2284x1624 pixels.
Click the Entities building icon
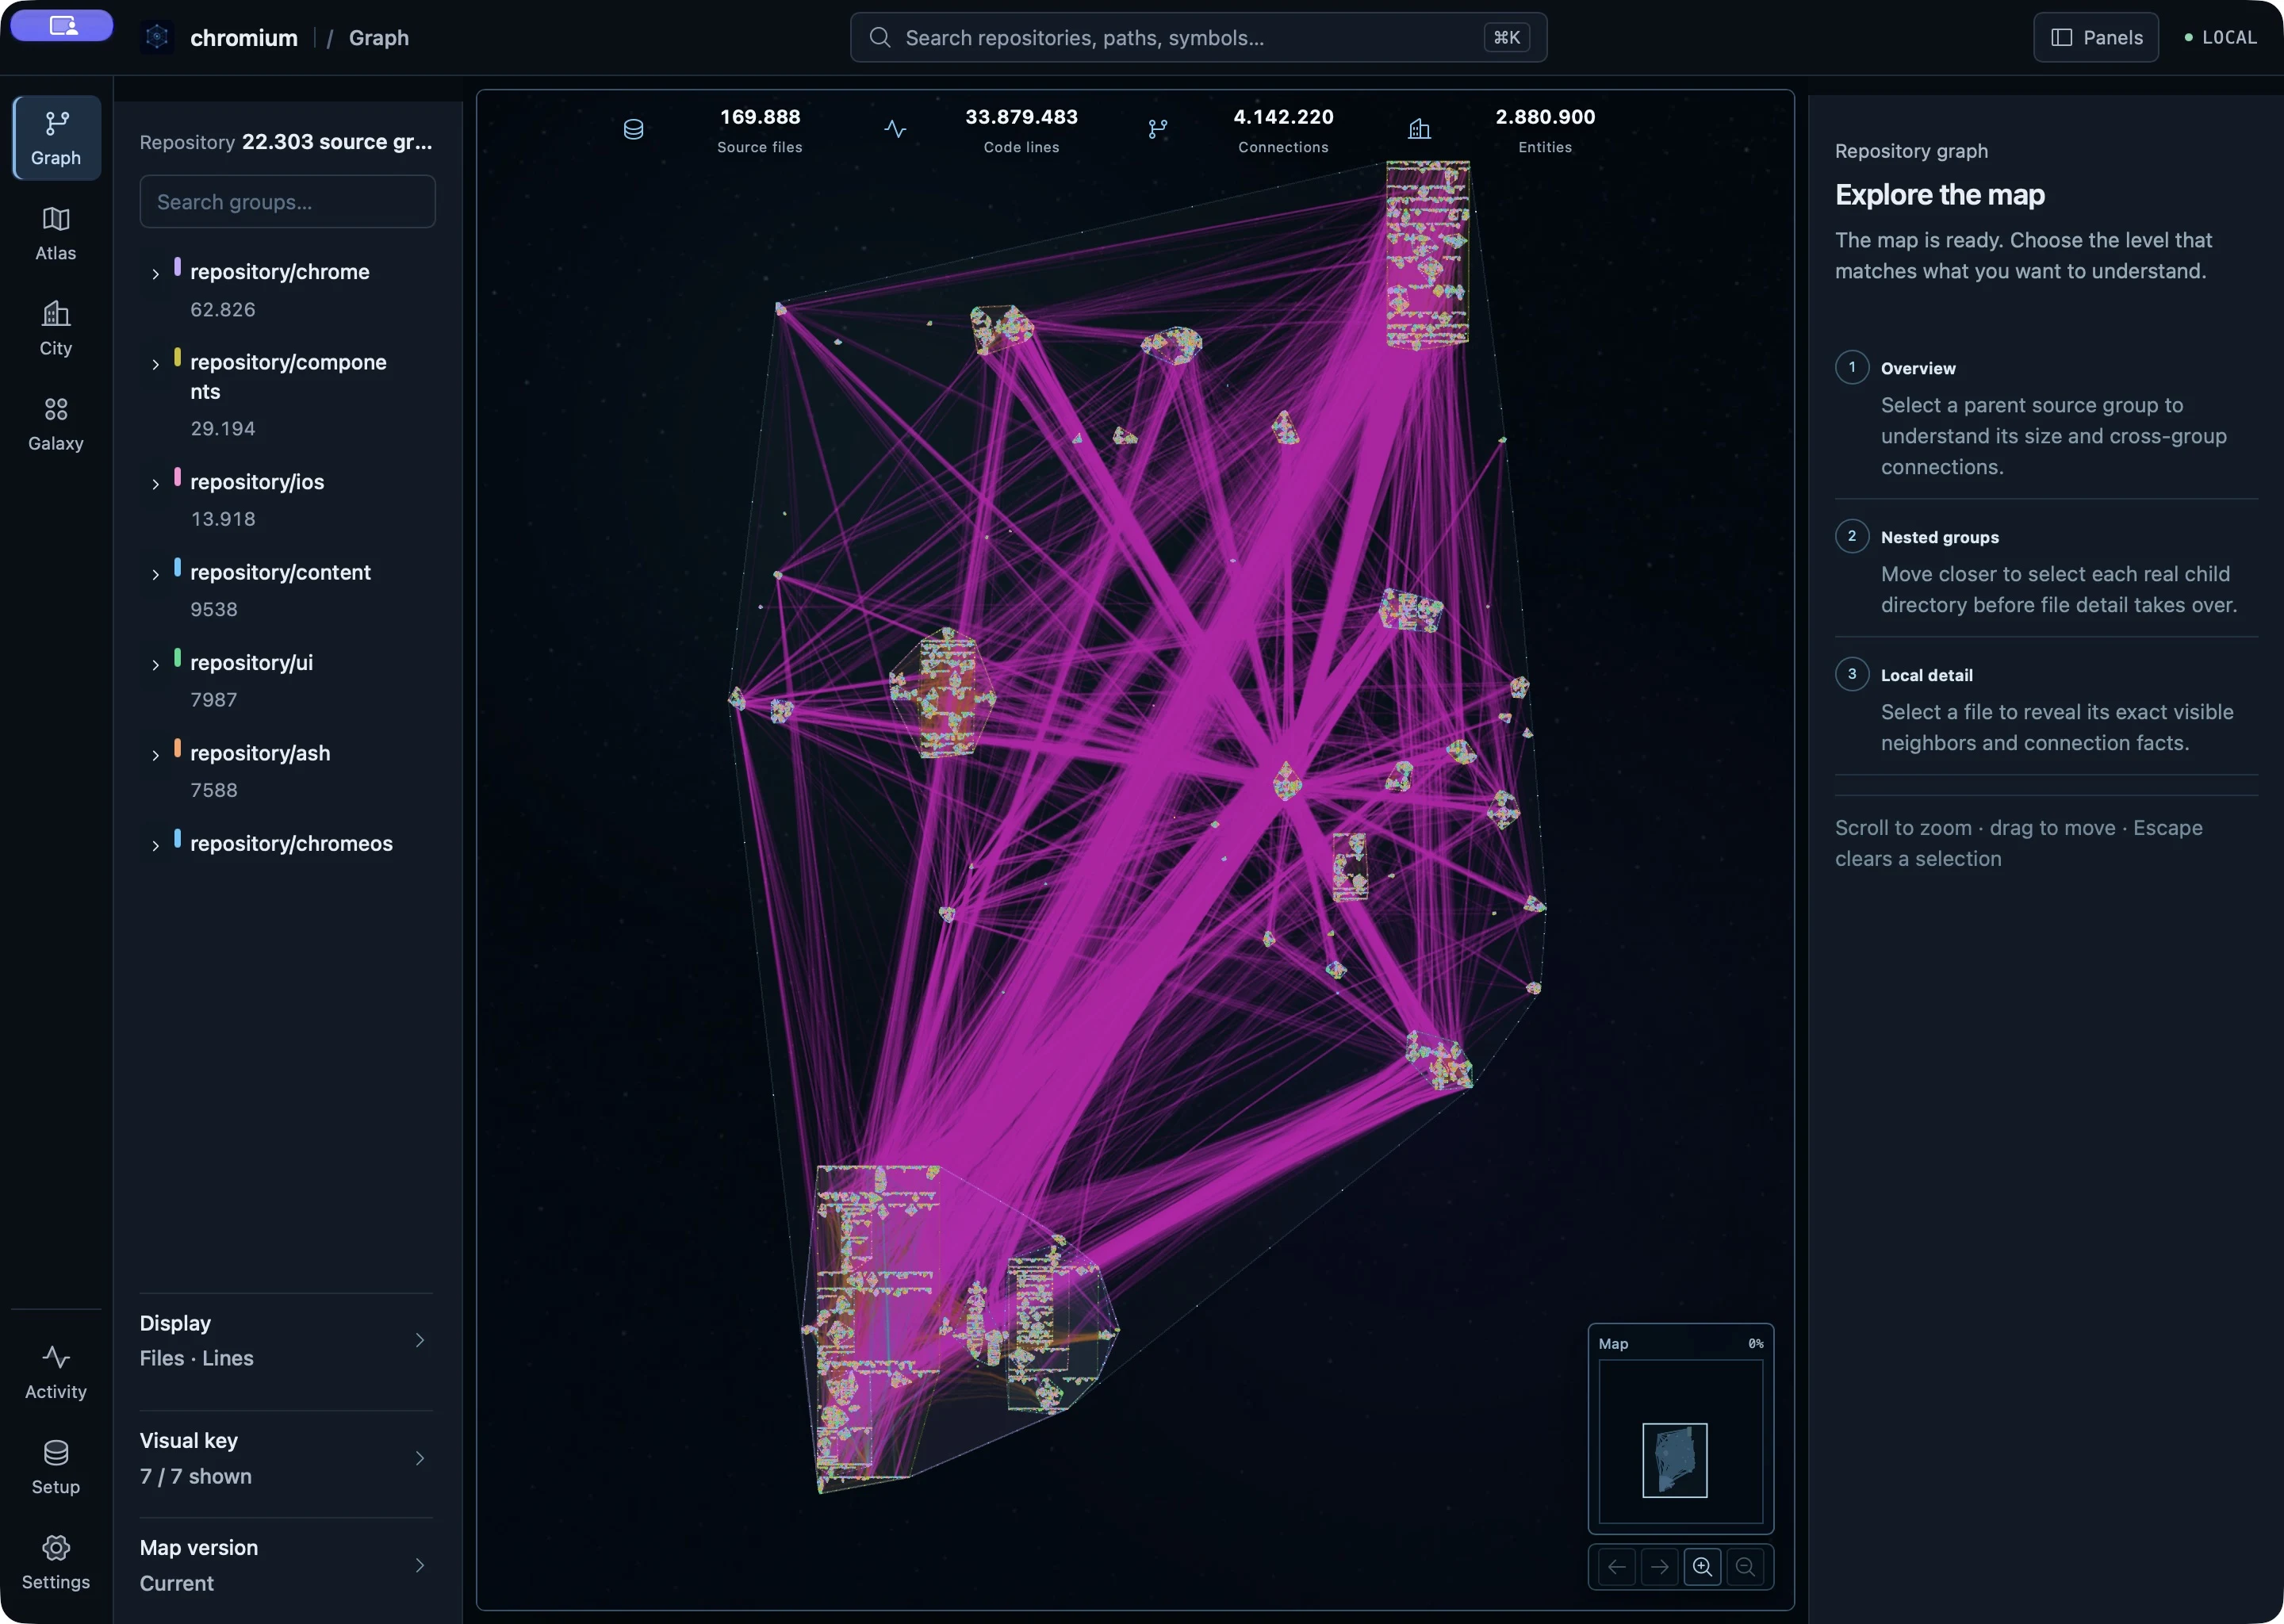point(1419,129)
